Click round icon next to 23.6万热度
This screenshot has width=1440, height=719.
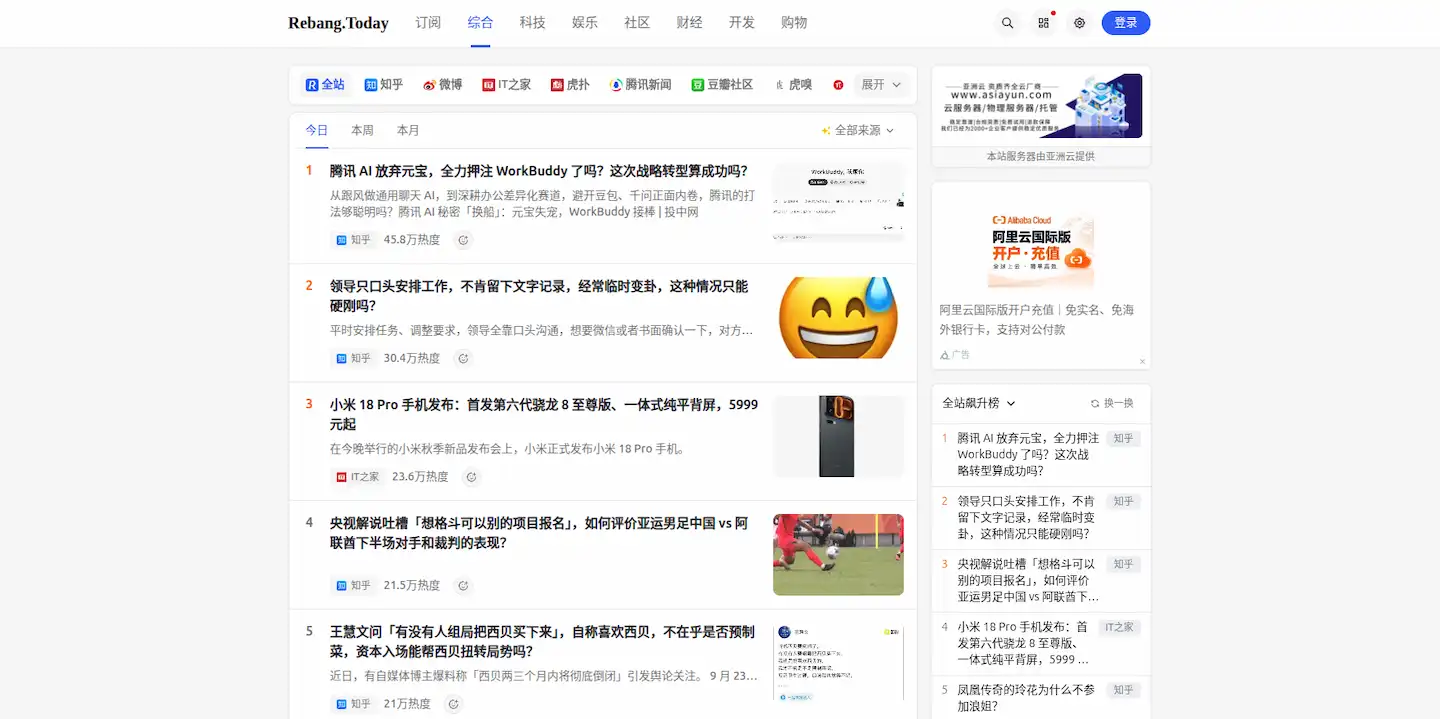(x=471, y=477)
